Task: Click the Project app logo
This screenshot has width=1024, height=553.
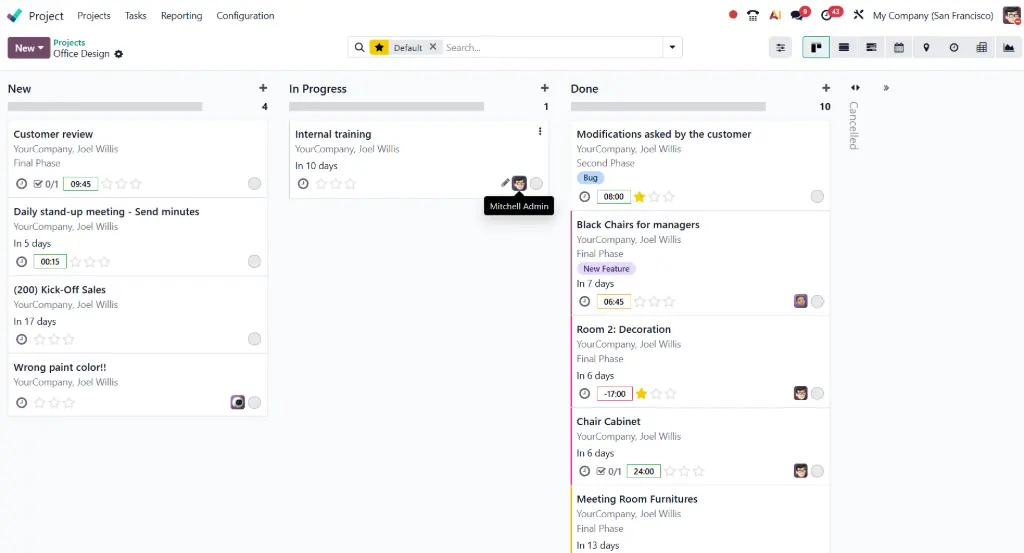Action: [14, 15]
